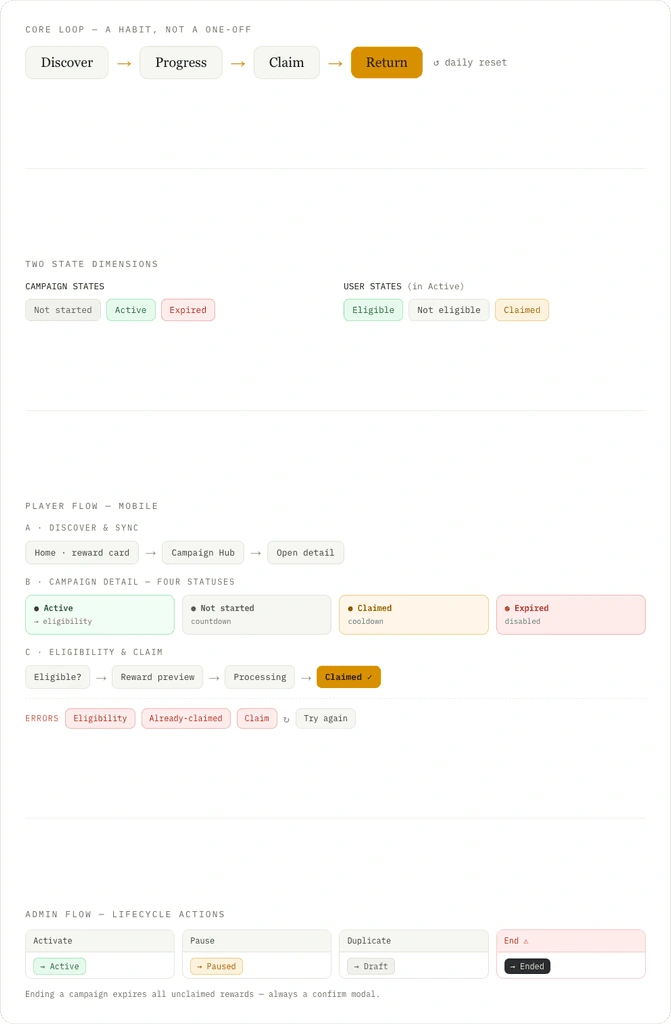Click the green Active campaign state chip

click(131, 310)
